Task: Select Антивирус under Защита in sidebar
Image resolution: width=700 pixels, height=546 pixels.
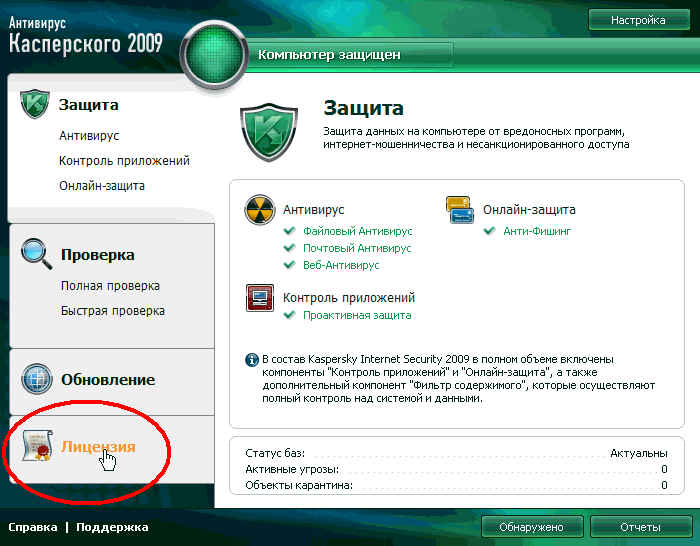Action: [89, 136]
